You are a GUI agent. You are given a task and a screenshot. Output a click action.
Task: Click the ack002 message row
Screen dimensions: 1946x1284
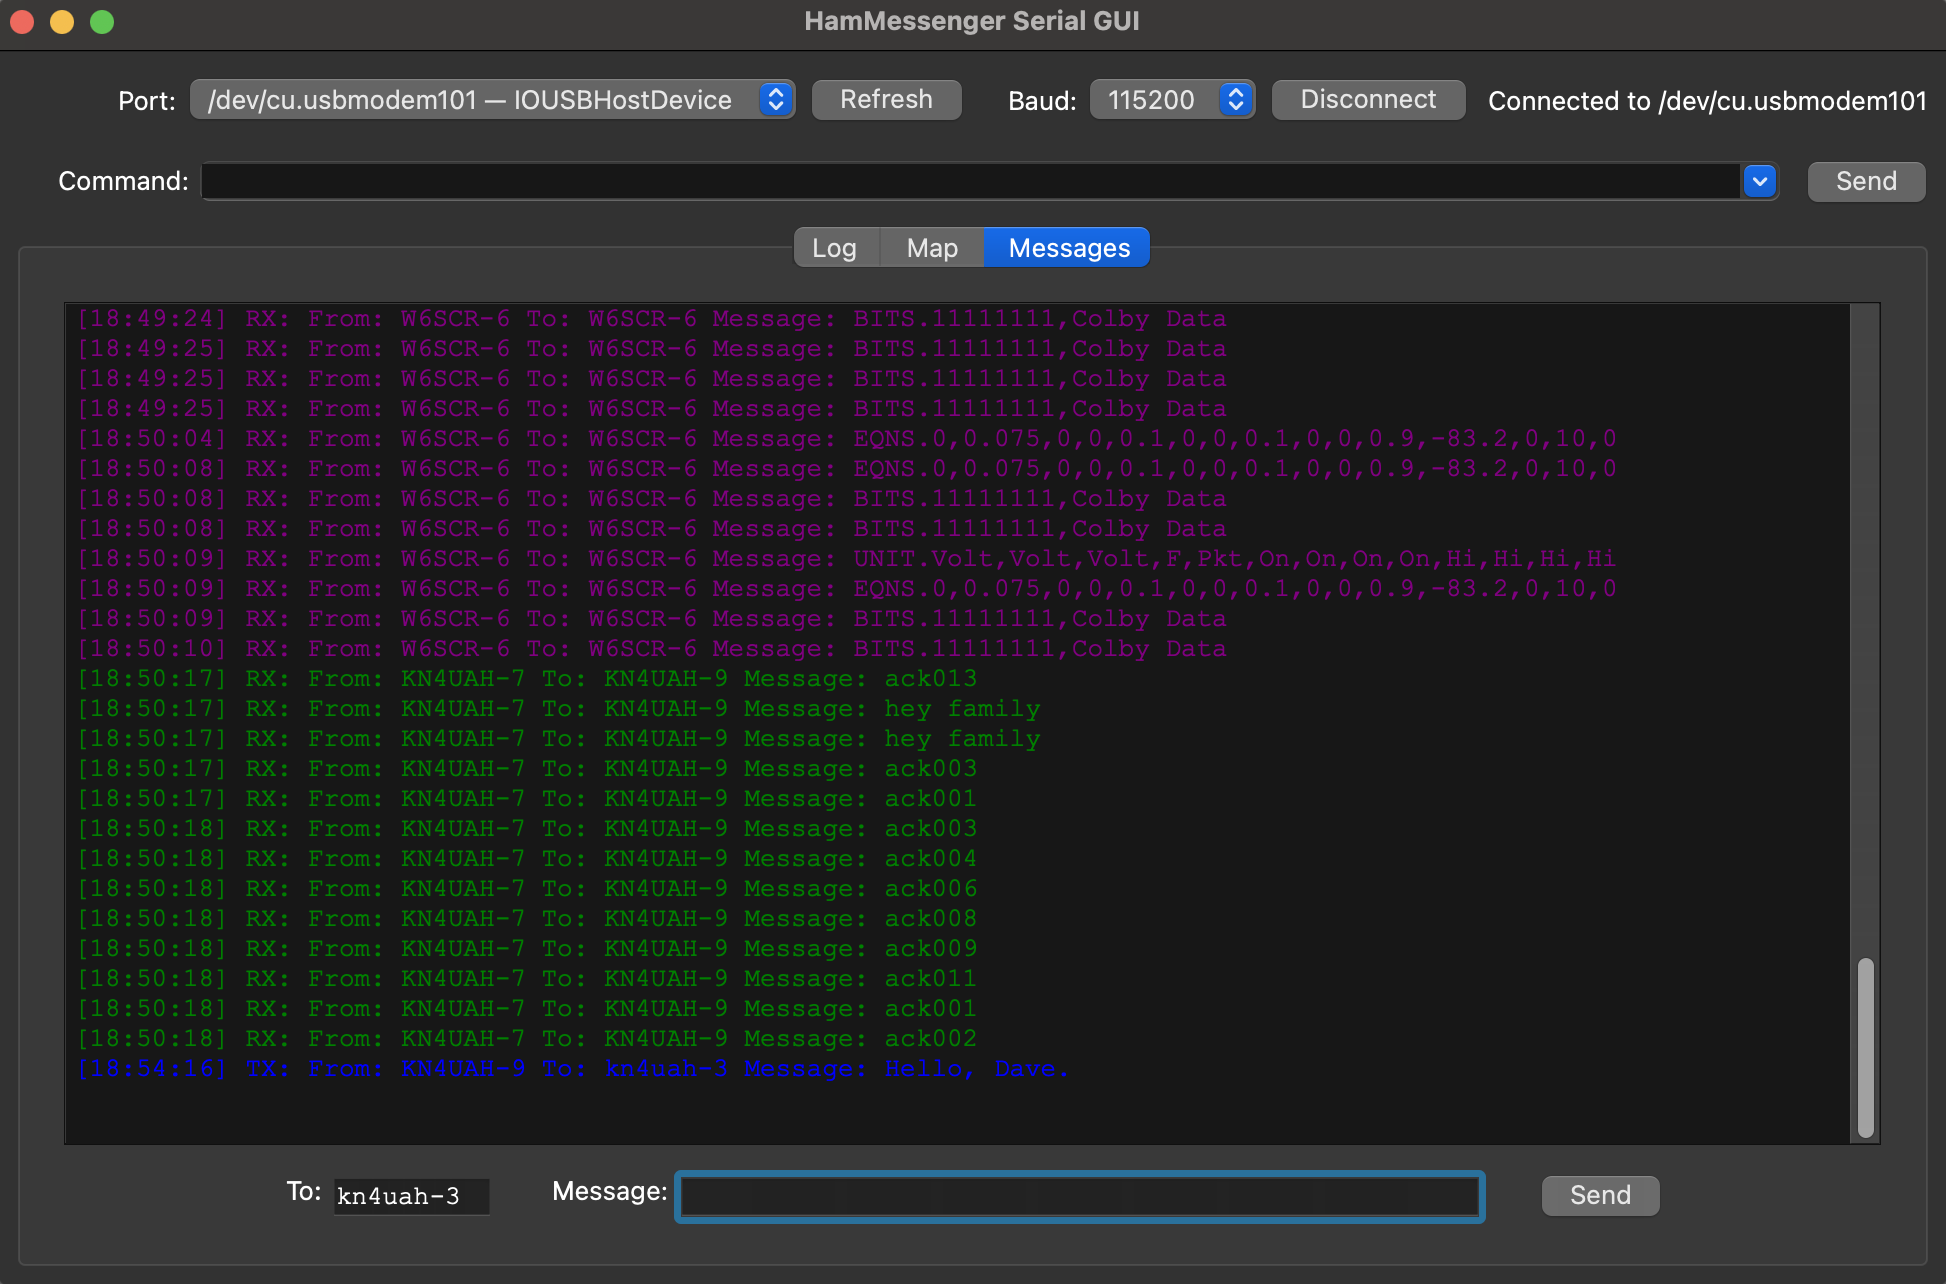(527, 1038)
